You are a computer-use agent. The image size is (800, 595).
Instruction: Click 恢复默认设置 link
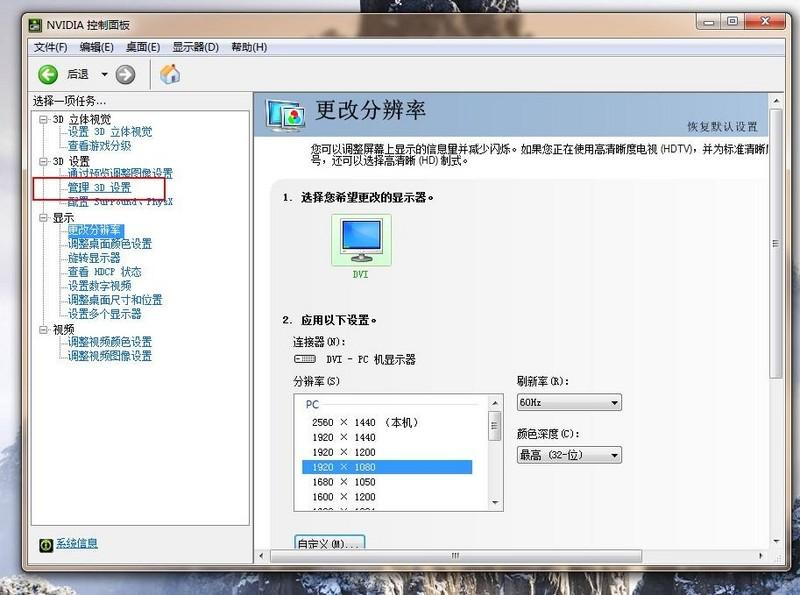[x=722, y=127]
